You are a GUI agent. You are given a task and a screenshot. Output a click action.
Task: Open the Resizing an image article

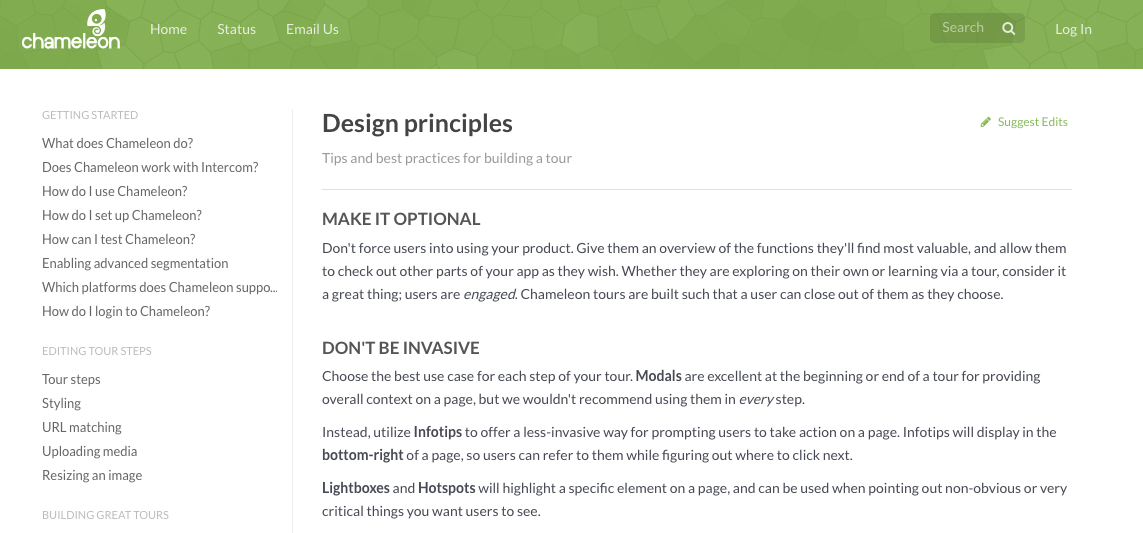[x=92, y=475]
